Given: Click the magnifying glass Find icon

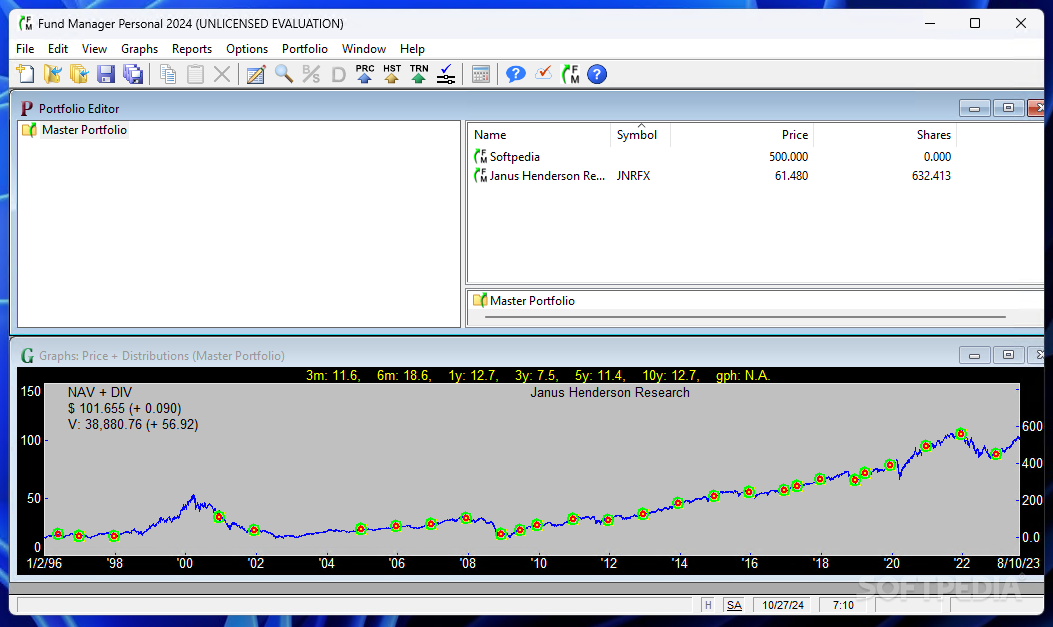Looking at the screenshot, I should tap(283, 74).
